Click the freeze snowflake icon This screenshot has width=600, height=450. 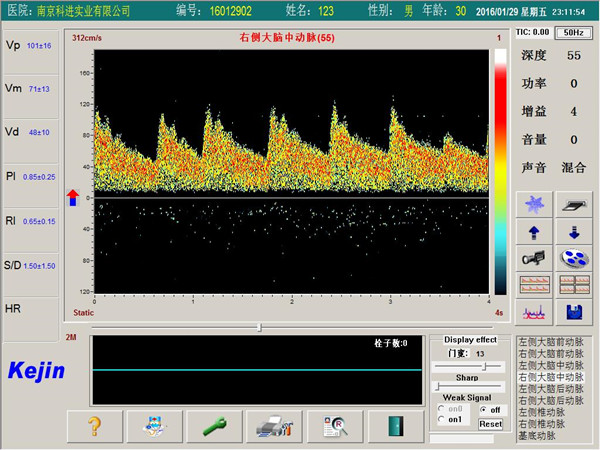532,204
